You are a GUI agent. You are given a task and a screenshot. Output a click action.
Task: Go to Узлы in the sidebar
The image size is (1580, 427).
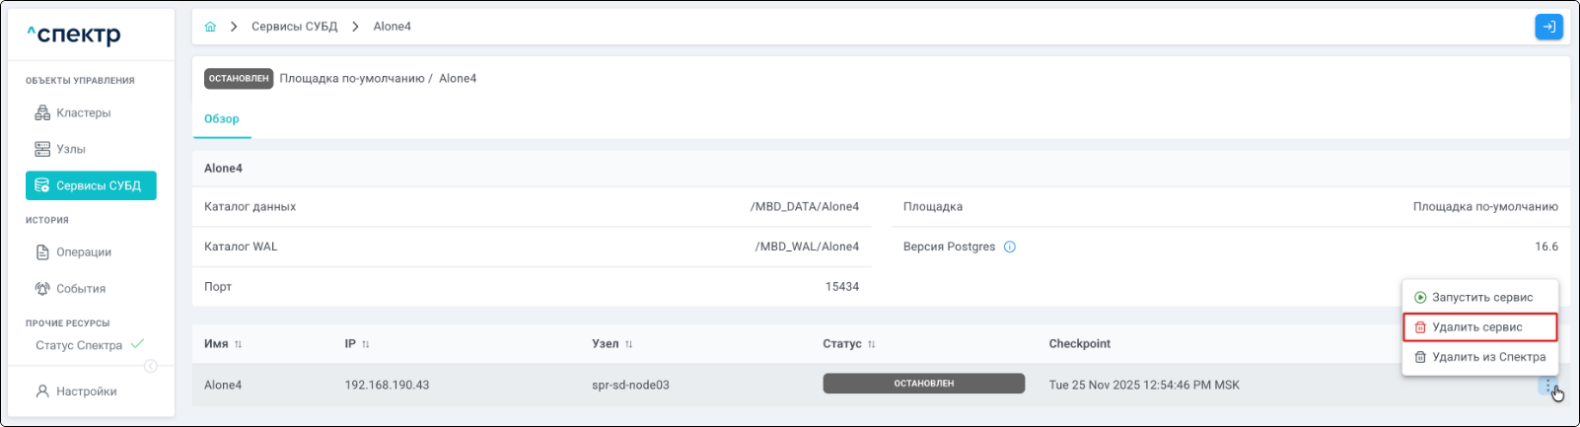[71, 149]
